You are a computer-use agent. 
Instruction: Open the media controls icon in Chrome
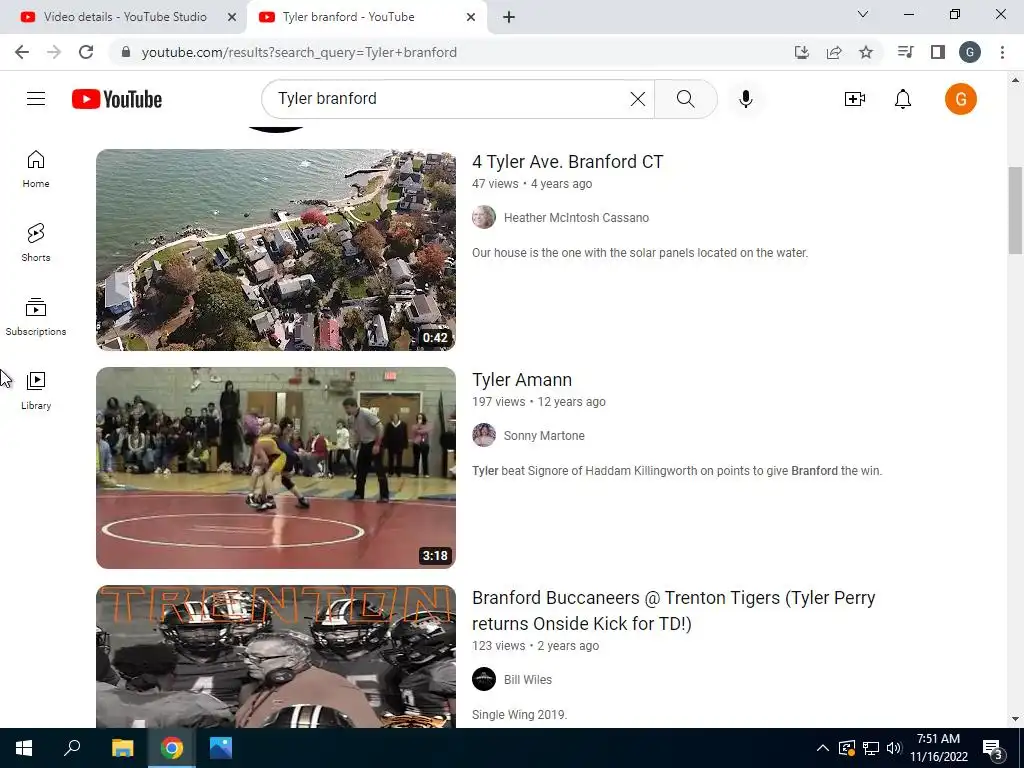(x=905, y=52)
